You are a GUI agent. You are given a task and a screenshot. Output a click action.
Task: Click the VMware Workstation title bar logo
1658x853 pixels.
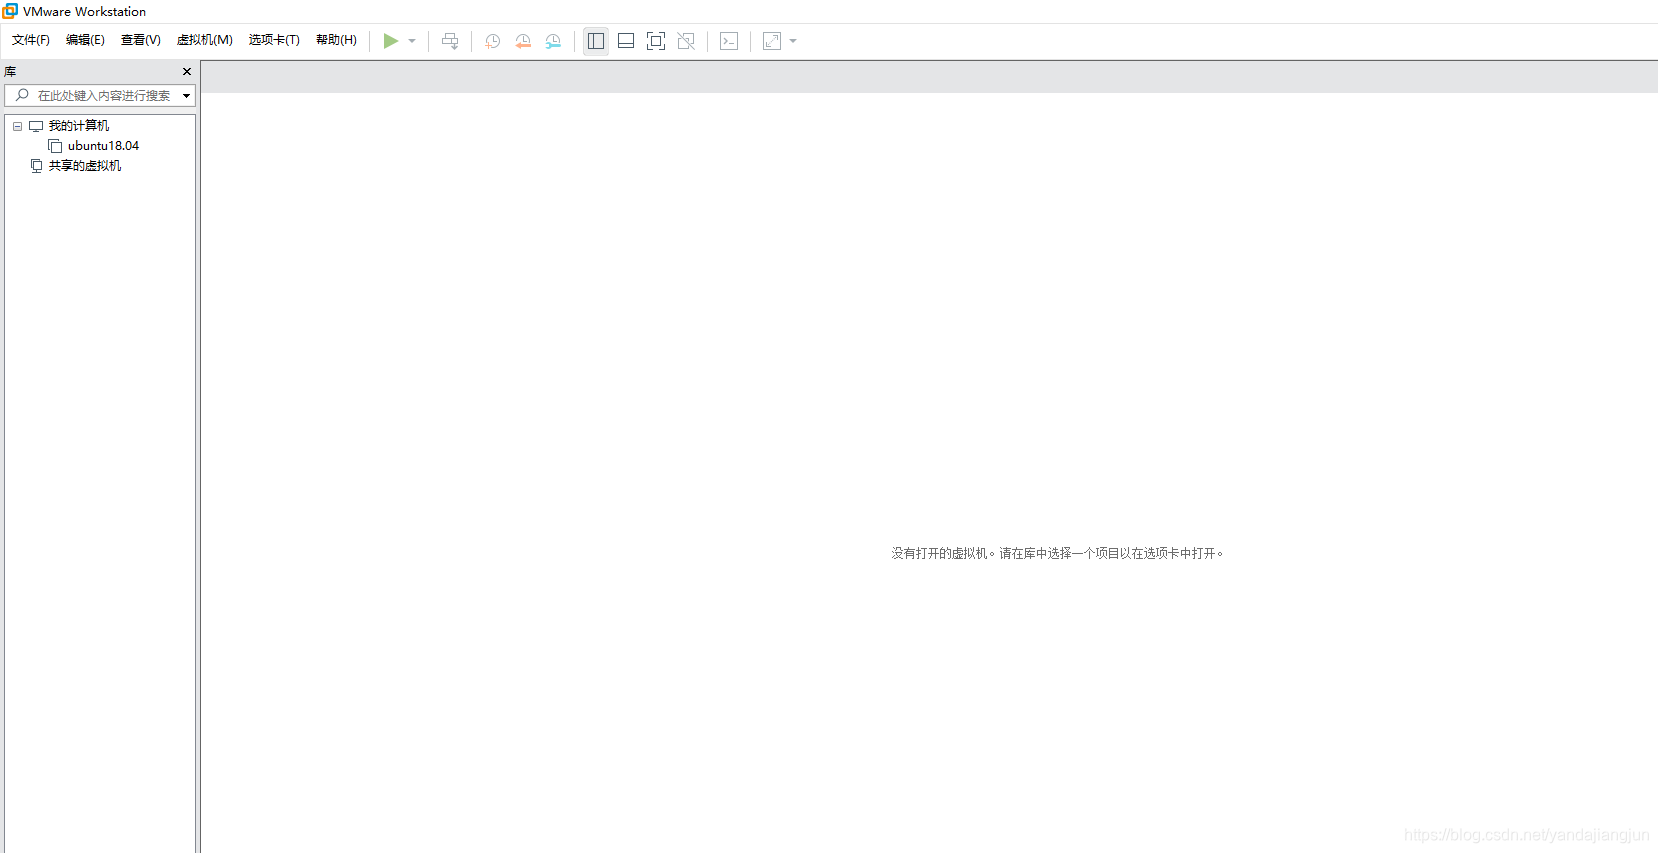[10, 11]
